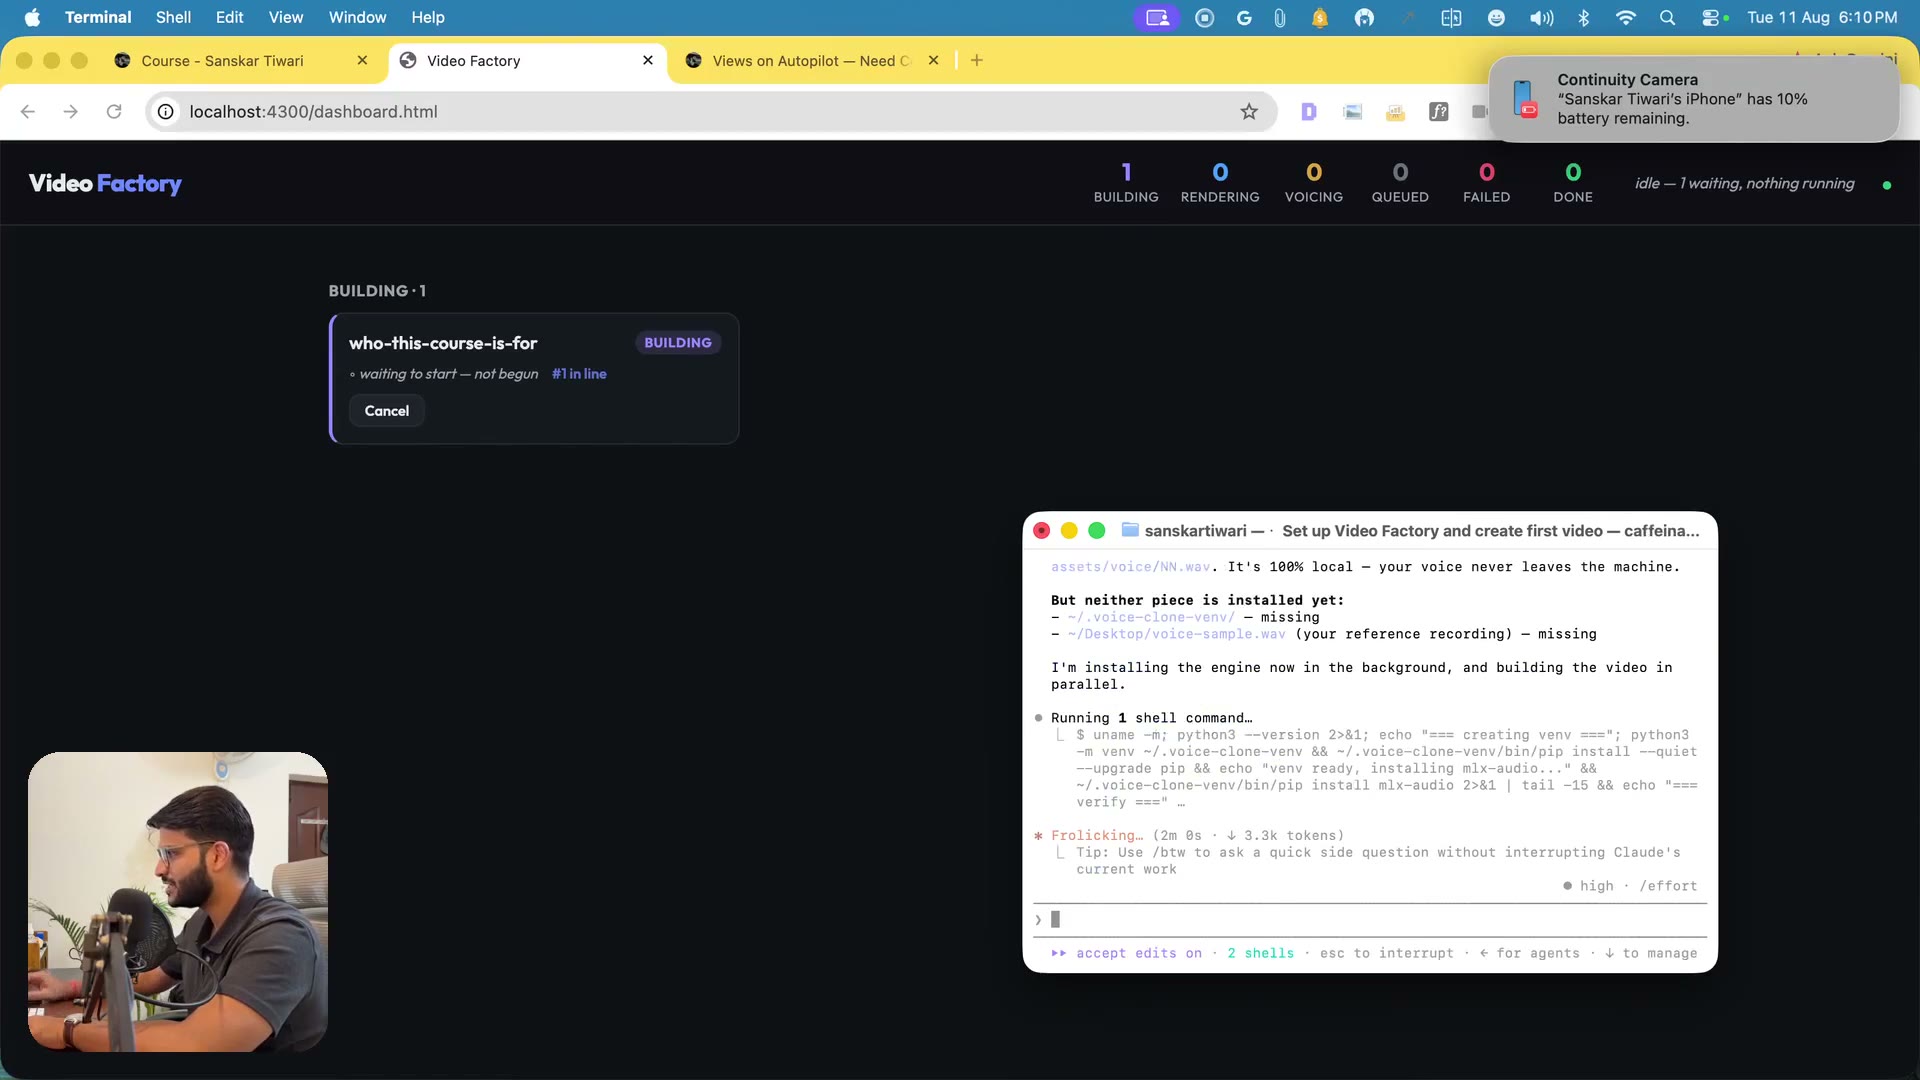The width and height of the screenshot is (1920, 1080).
Task: Click the Frolicking status line in Terminal
Action: click(1189, 836)
